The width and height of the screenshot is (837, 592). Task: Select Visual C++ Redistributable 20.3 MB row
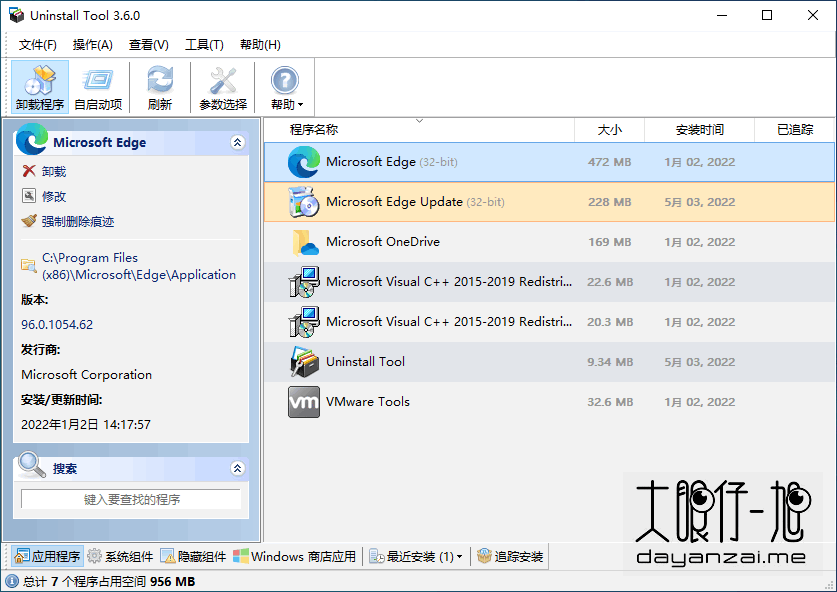pos(549,322)
